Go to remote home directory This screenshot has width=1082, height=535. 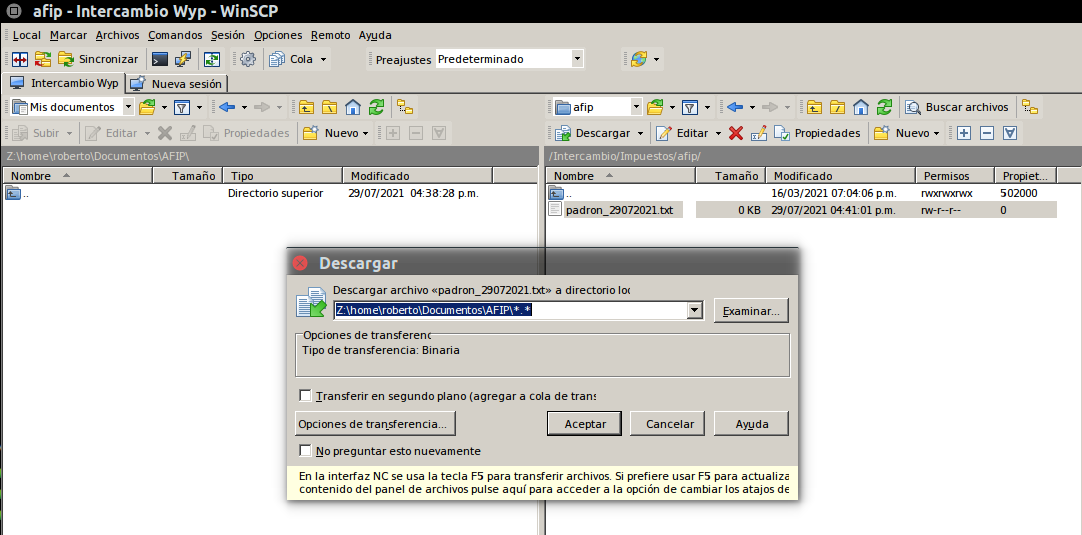click(x=862, y=107)
